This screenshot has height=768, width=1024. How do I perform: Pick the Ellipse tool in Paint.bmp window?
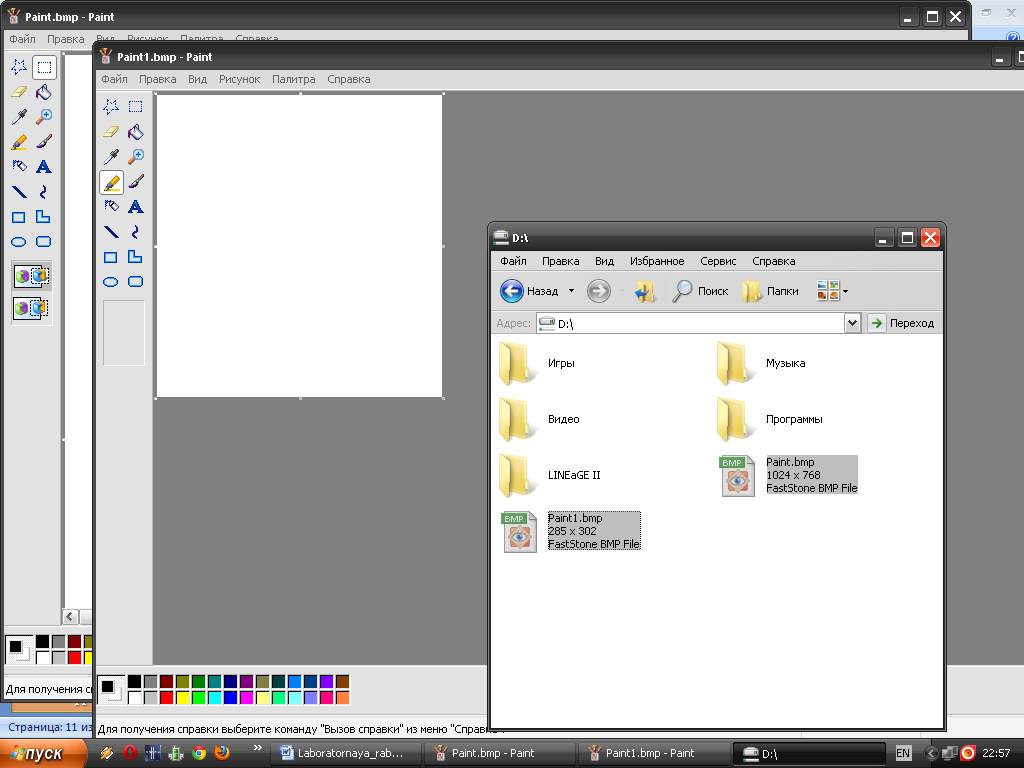pyautogui.click(x=19, y=242)
